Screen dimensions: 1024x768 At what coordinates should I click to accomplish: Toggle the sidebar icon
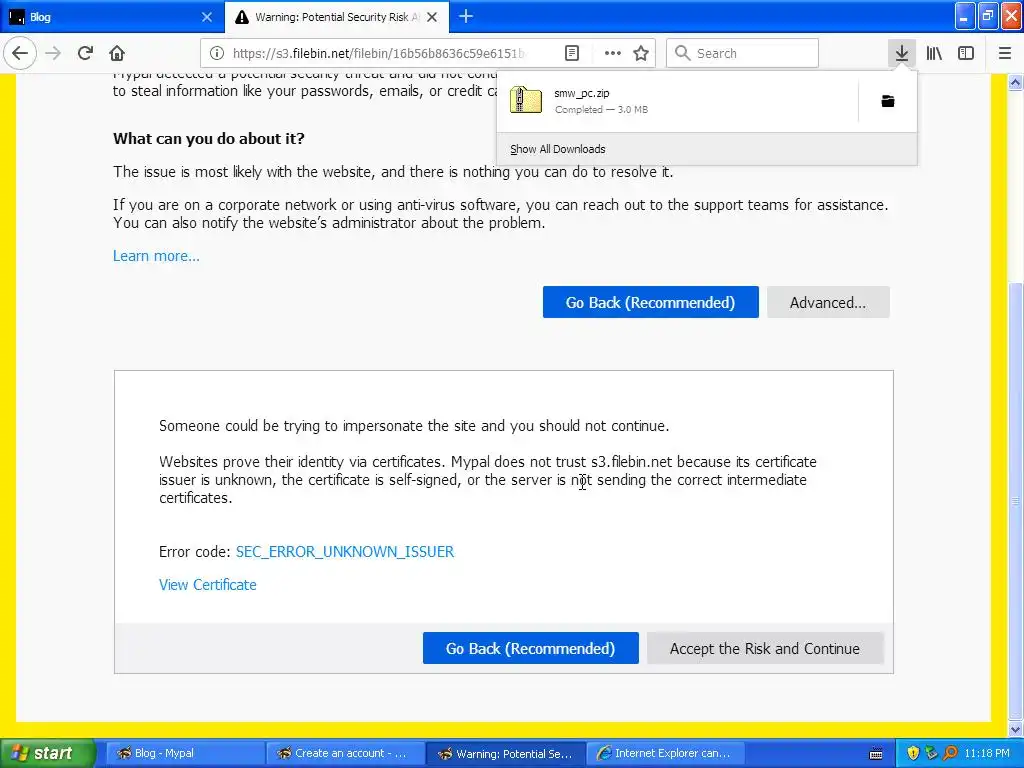pyautogui.click(x=966, y=53)
